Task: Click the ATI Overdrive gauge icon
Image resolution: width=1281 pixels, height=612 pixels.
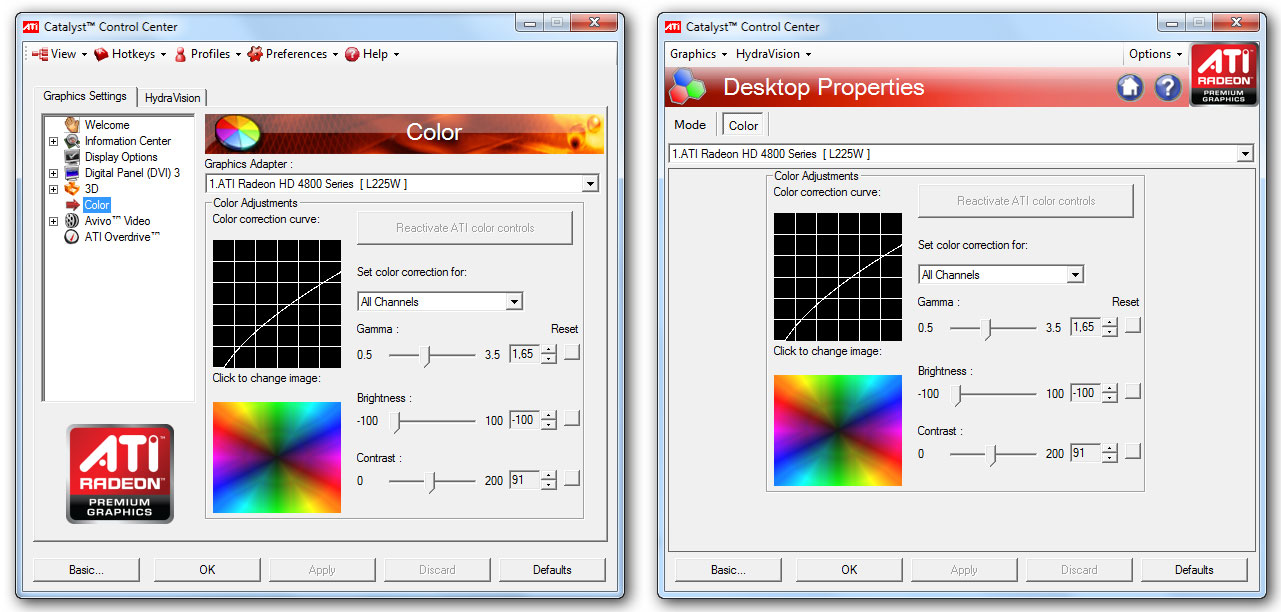Action: pos(72,237)
